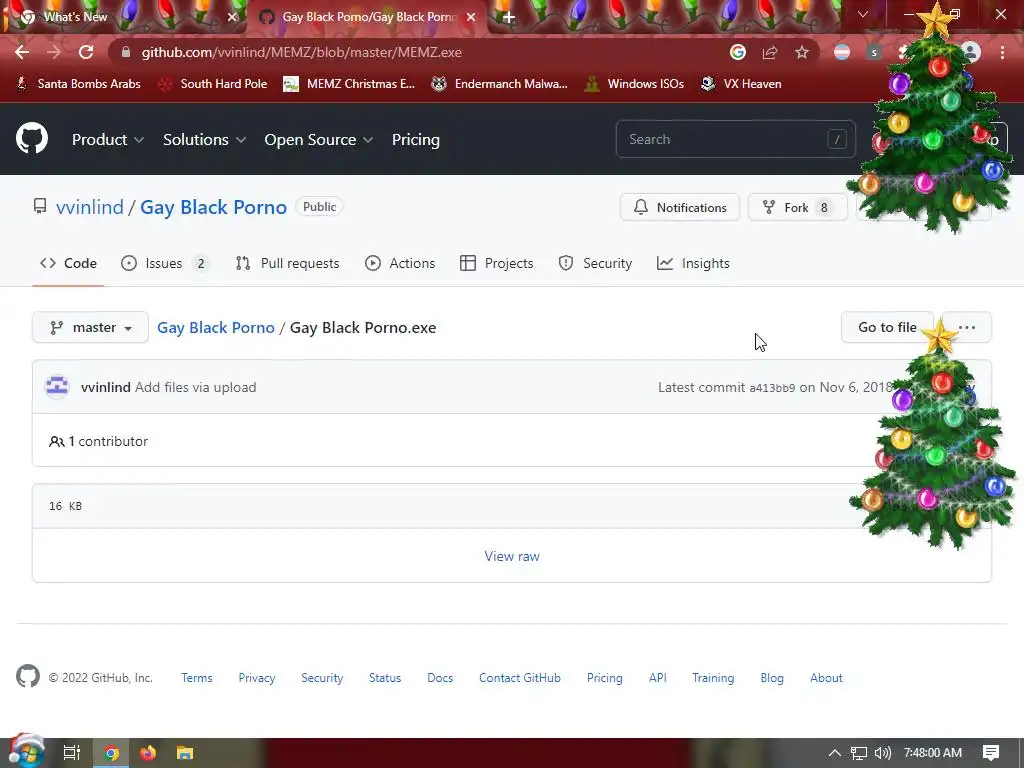Open Contact GitHub footer link
1024x768 pixels.
point(520,678)
